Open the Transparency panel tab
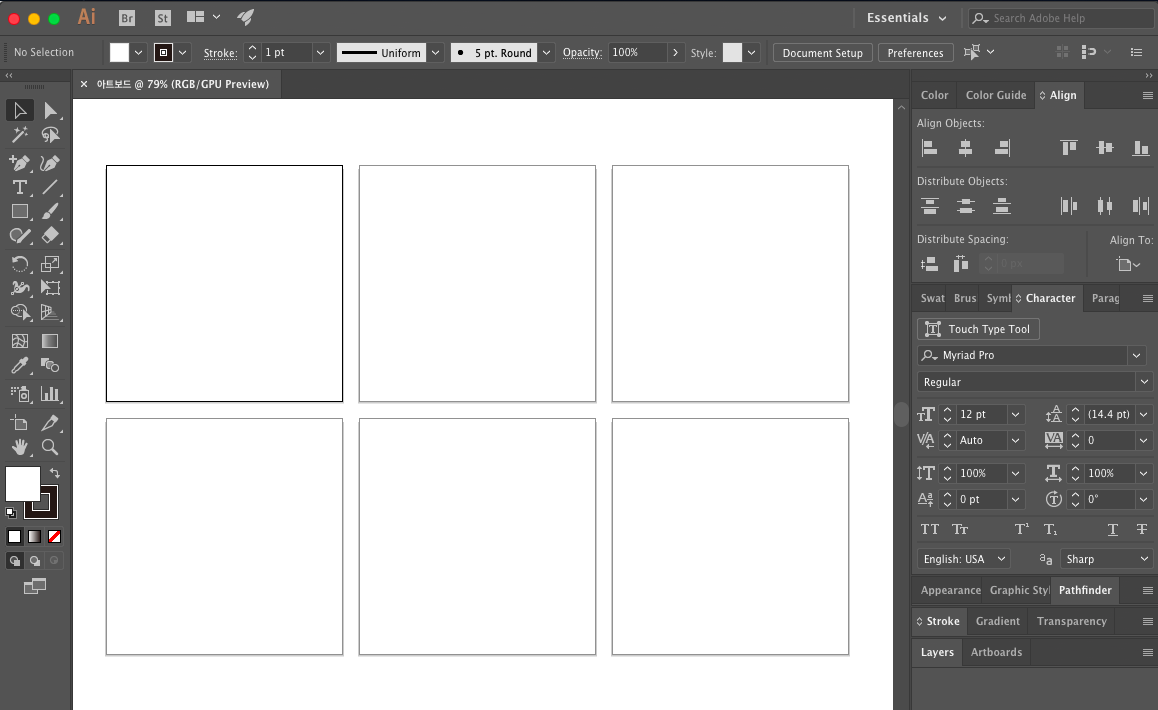 pyautogui.click(x=1072, y=621)
